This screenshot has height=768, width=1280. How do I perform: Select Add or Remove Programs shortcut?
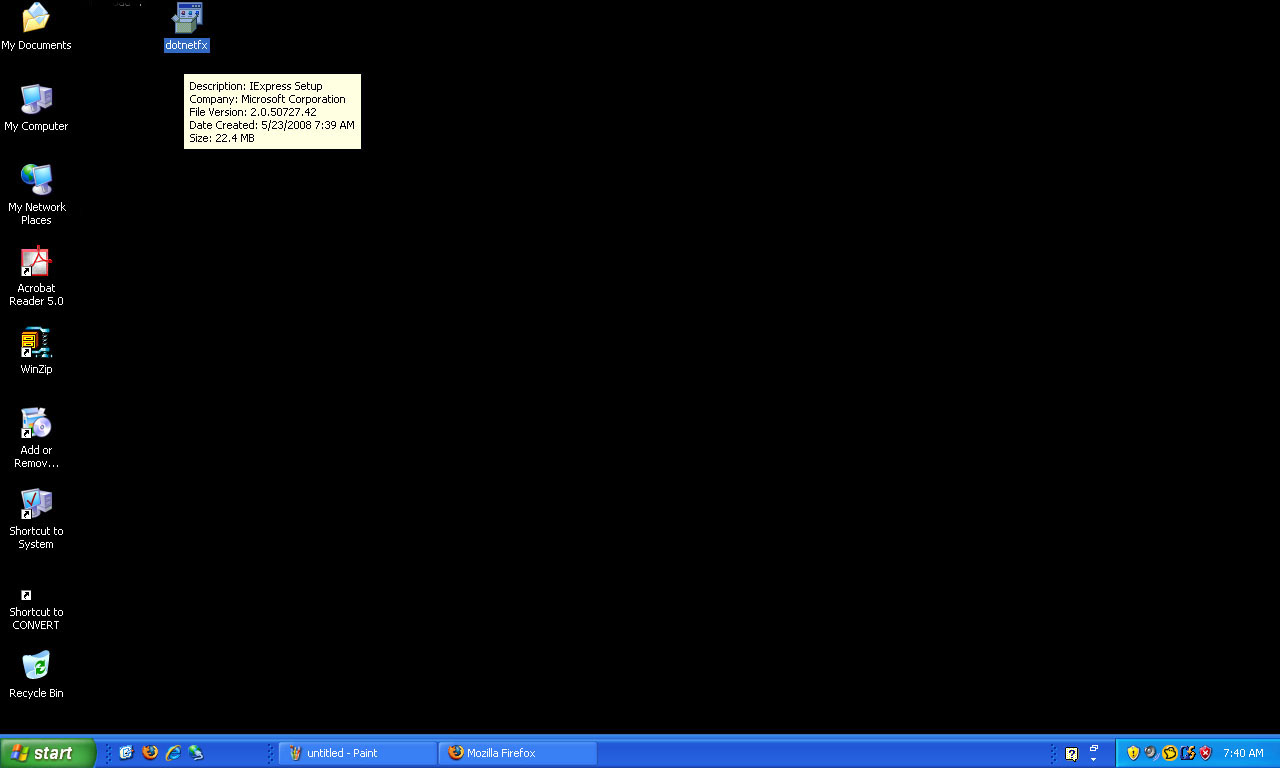point(36,424)
